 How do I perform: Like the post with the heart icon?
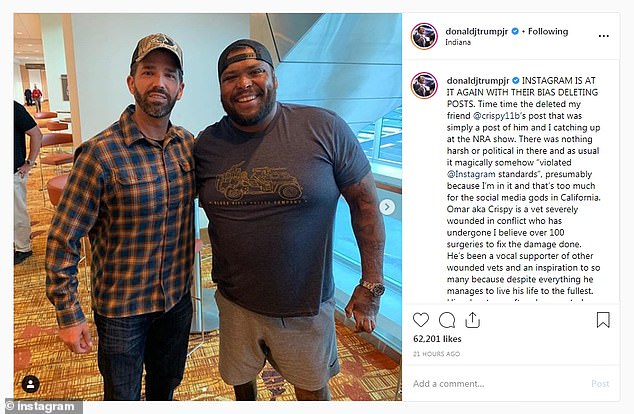421,320
